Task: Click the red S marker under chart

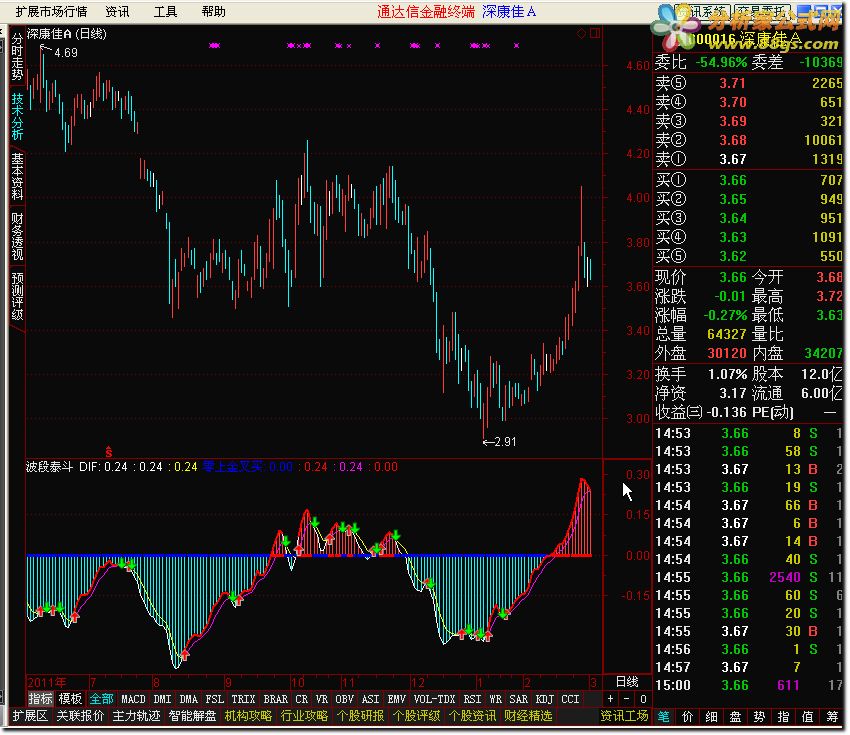Action: coord(108,451)
